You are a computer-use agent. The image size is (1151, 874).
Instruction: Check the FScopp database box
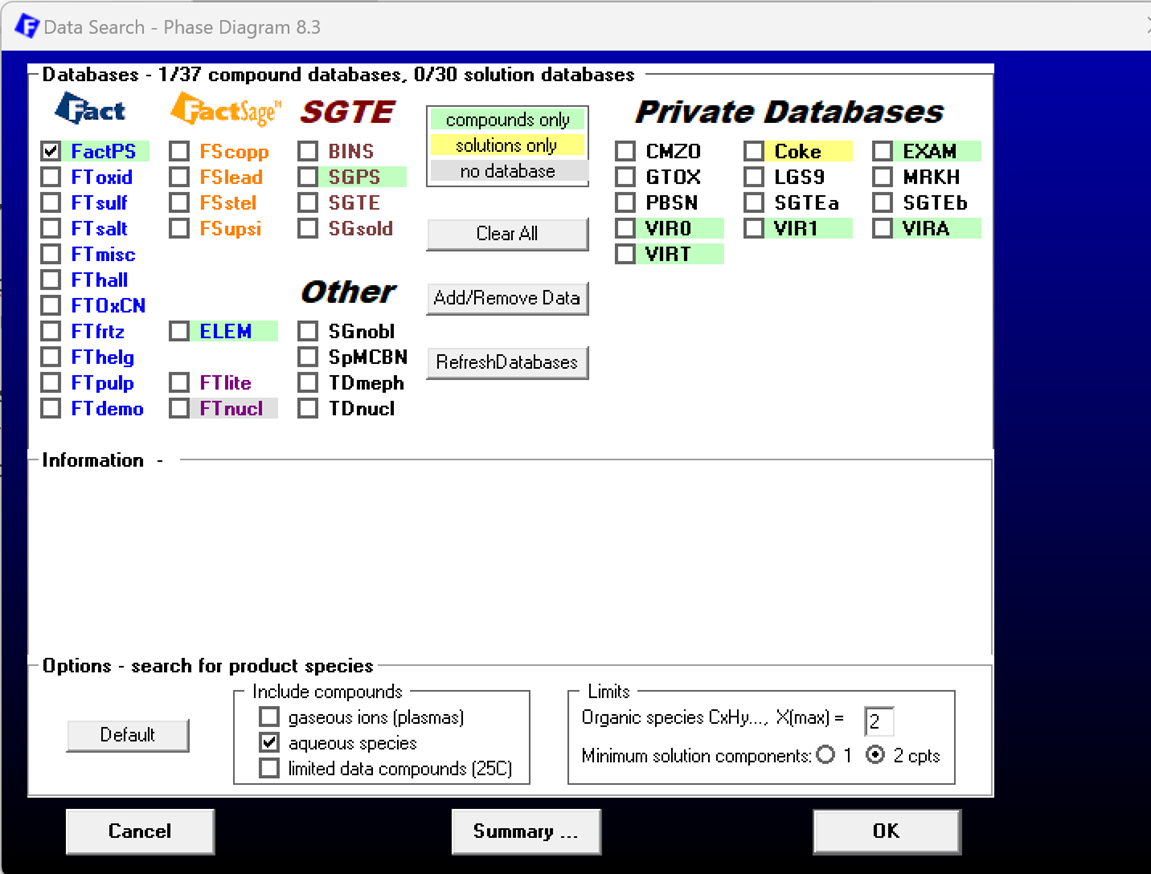pos(179,152)
